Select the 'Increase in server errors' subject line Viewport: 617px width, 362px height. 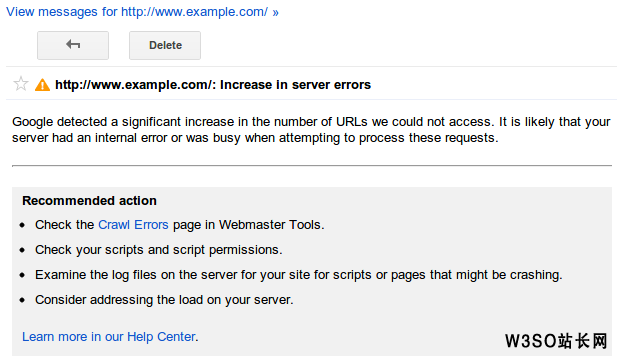coord(213,85)
